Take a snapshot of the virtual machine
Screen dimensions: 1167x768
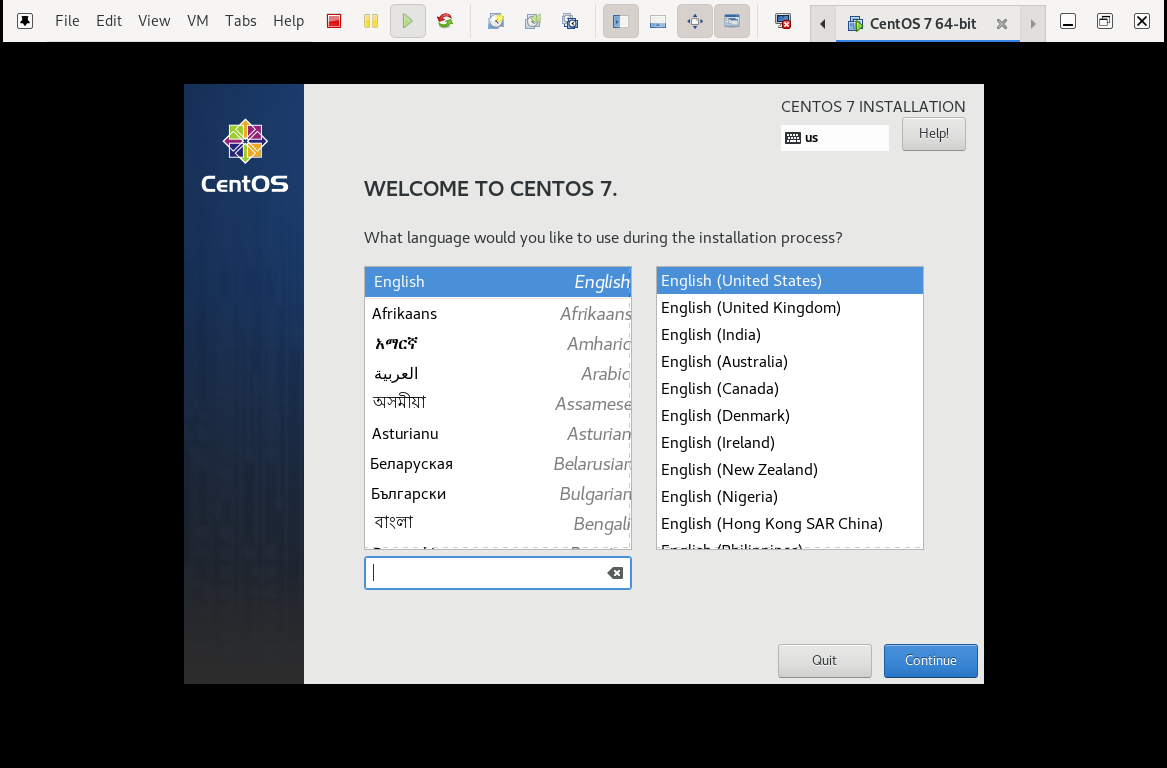496,21
